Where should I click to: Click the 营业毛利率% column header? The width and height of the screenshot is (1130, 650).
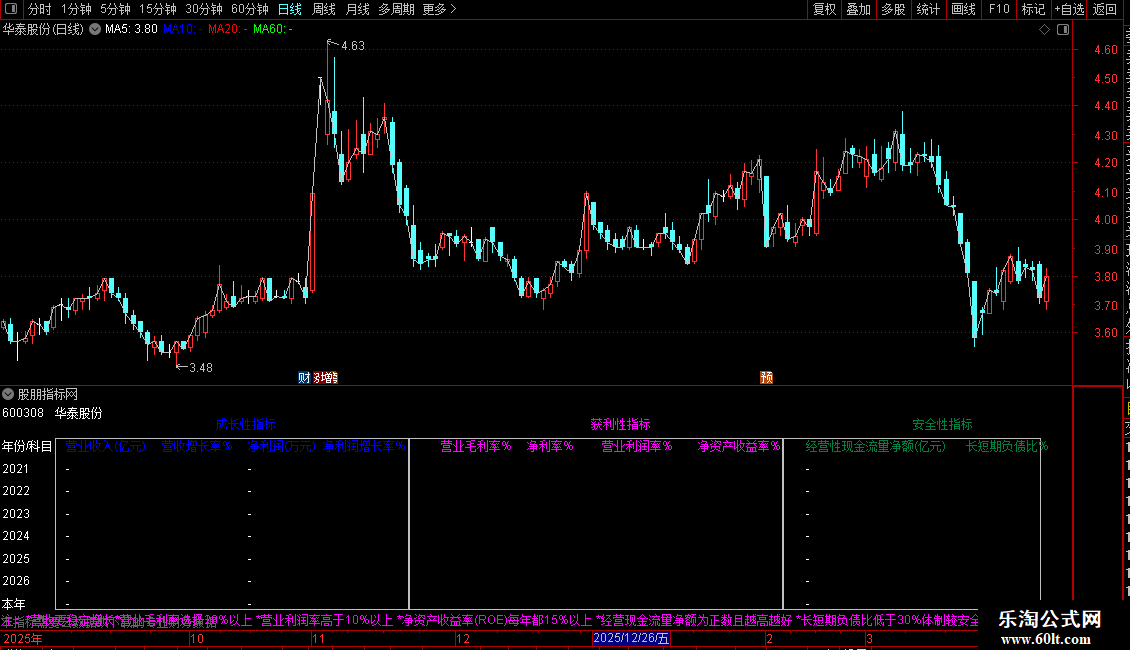click(476, 447)
